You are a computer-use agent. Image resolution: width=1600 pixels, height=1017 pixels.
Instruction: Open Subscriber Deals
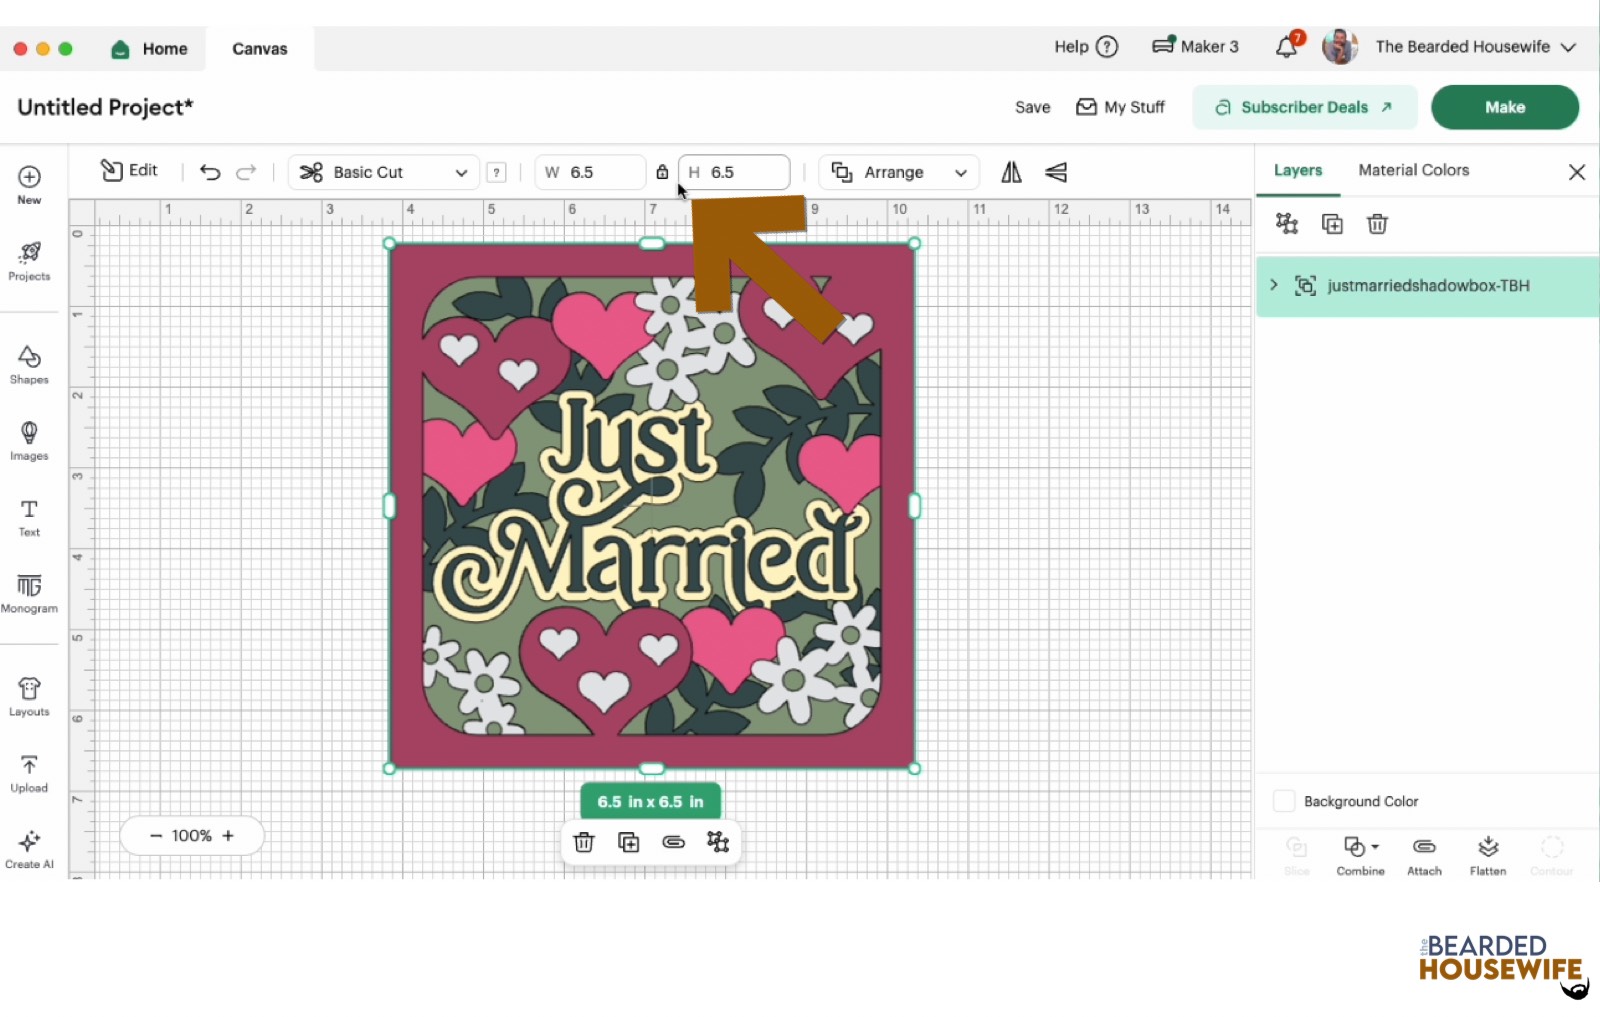(x=1304, y=107)
